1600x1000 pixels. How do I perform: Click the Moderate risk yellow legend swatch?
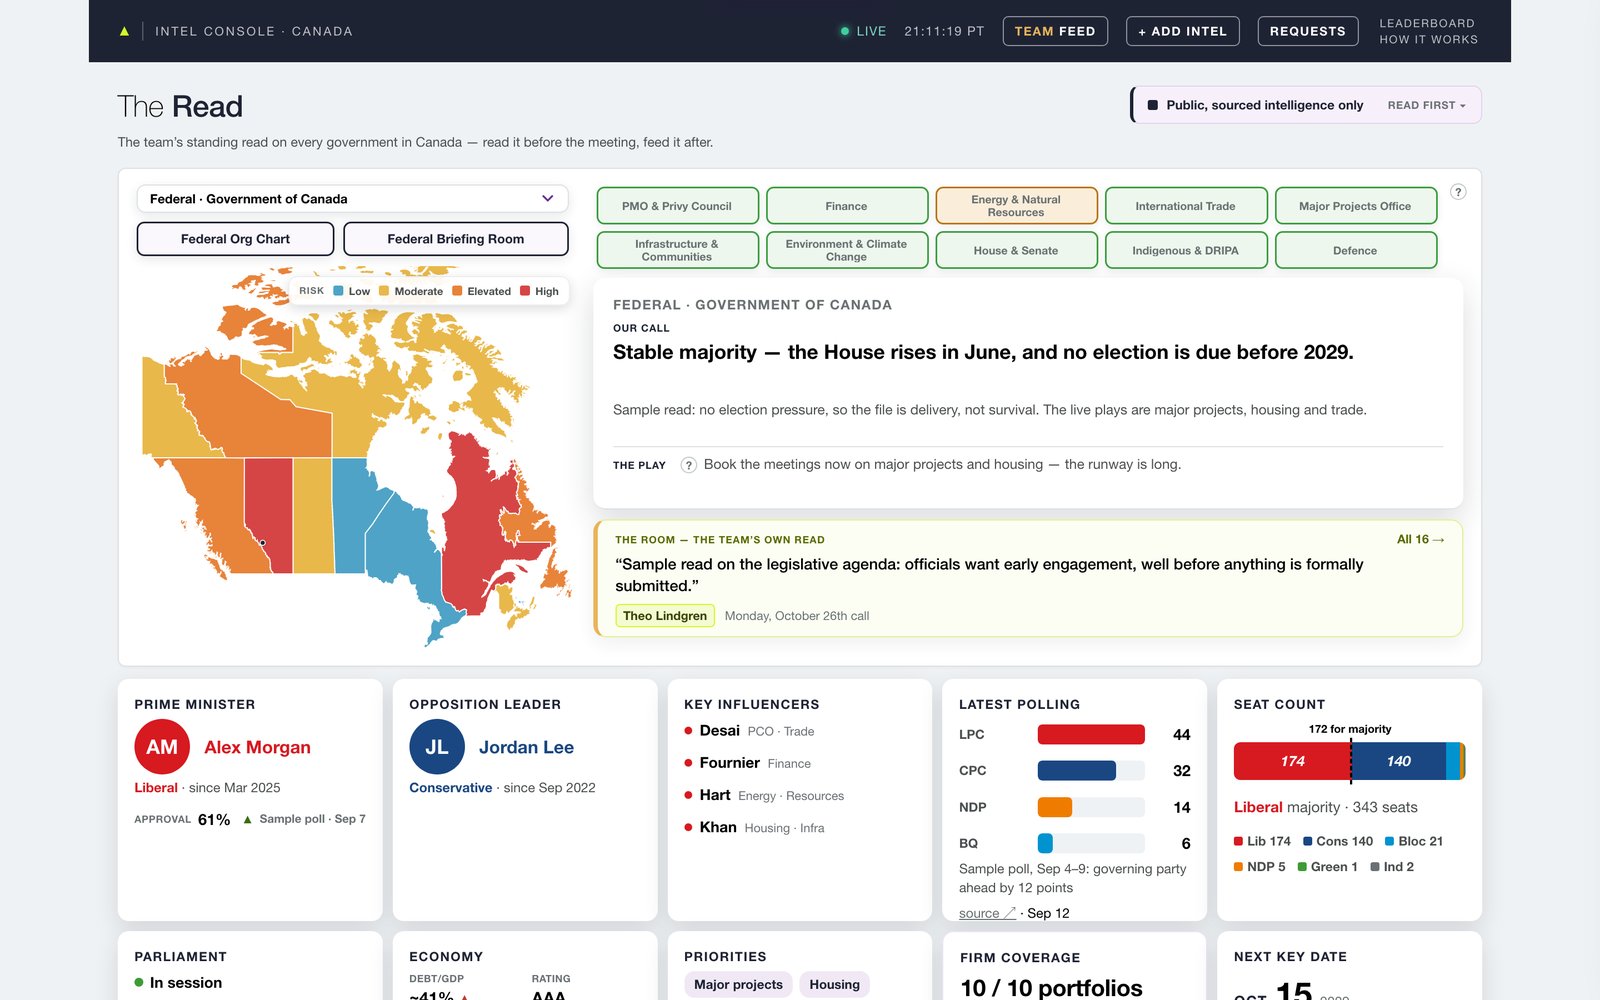[384, 291]
